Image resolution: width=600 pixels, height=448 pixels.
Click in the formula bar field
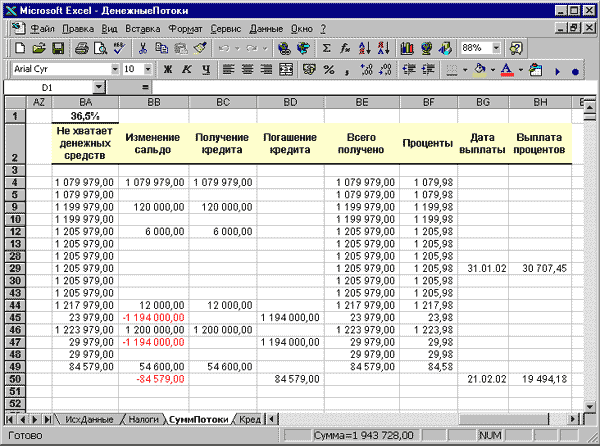374,88
